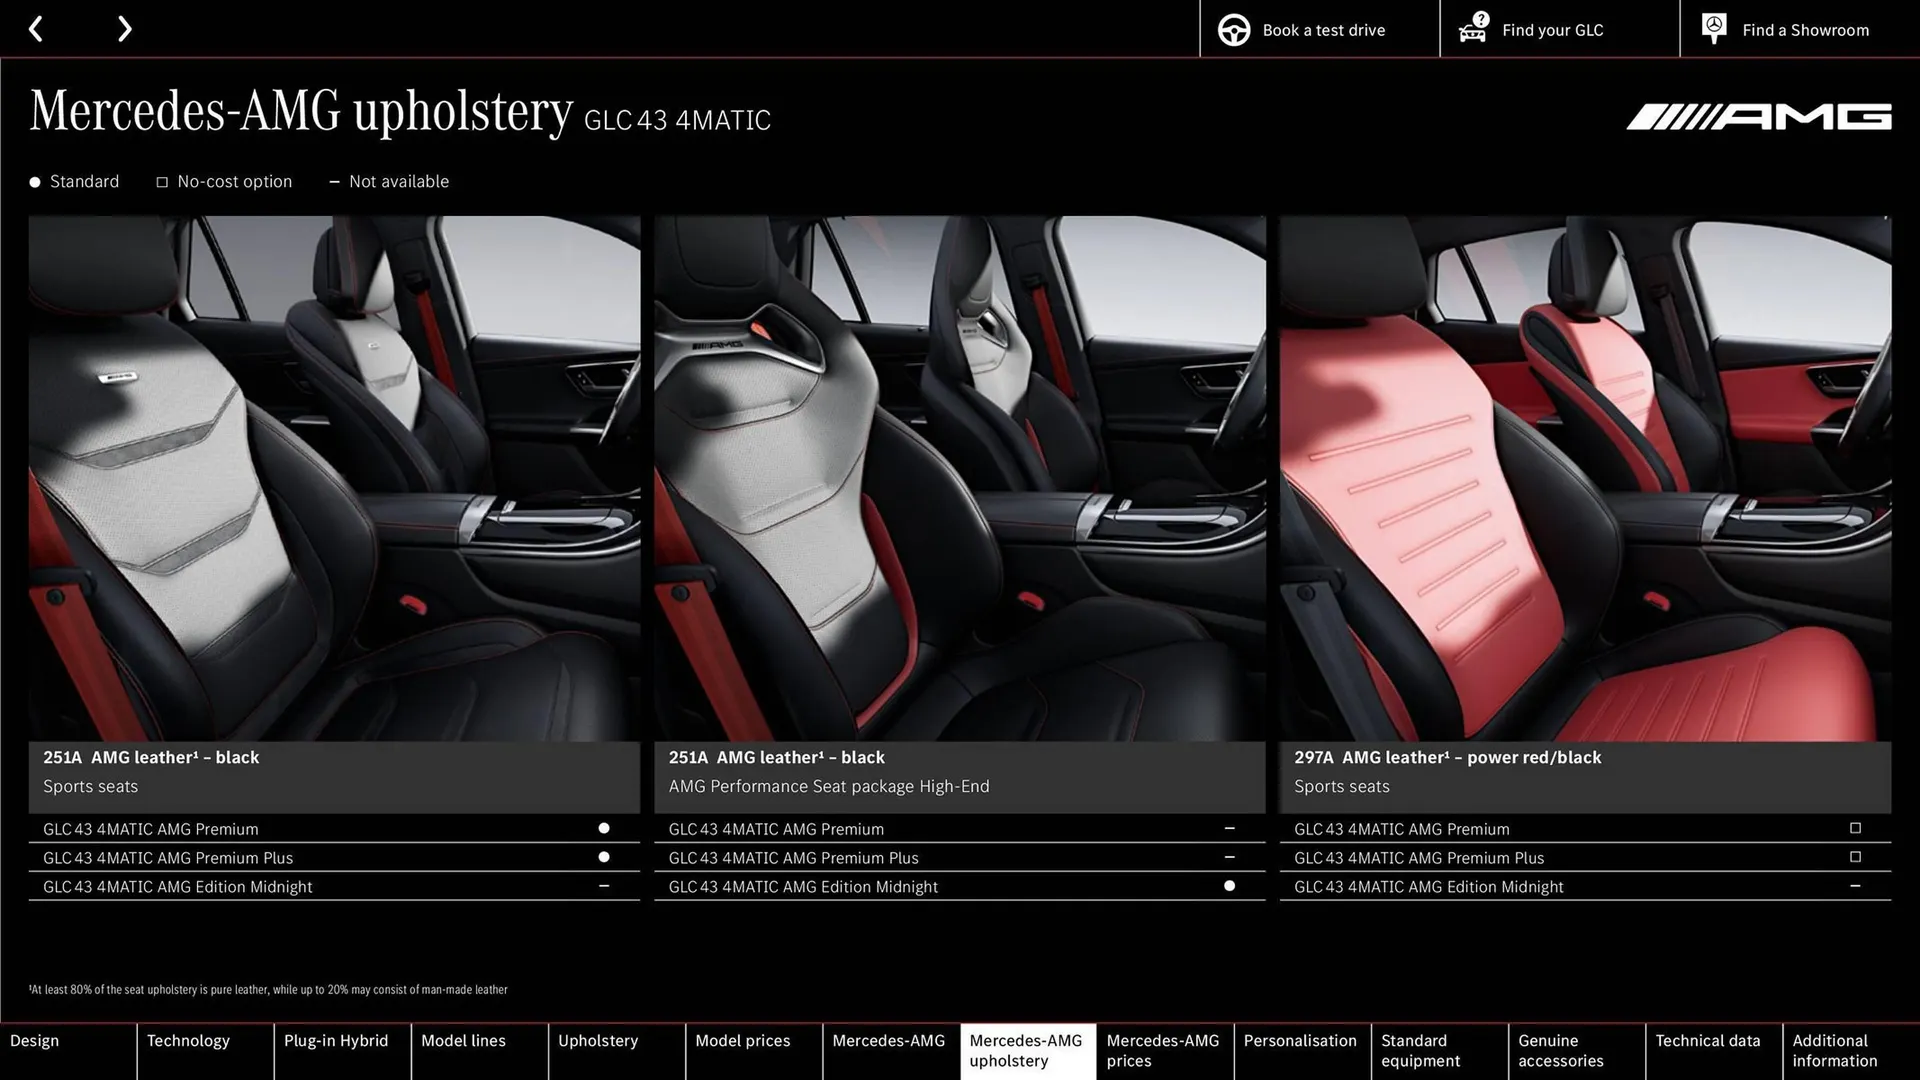
Task: Click Find a Showroom
Action: coord(1805,29)
